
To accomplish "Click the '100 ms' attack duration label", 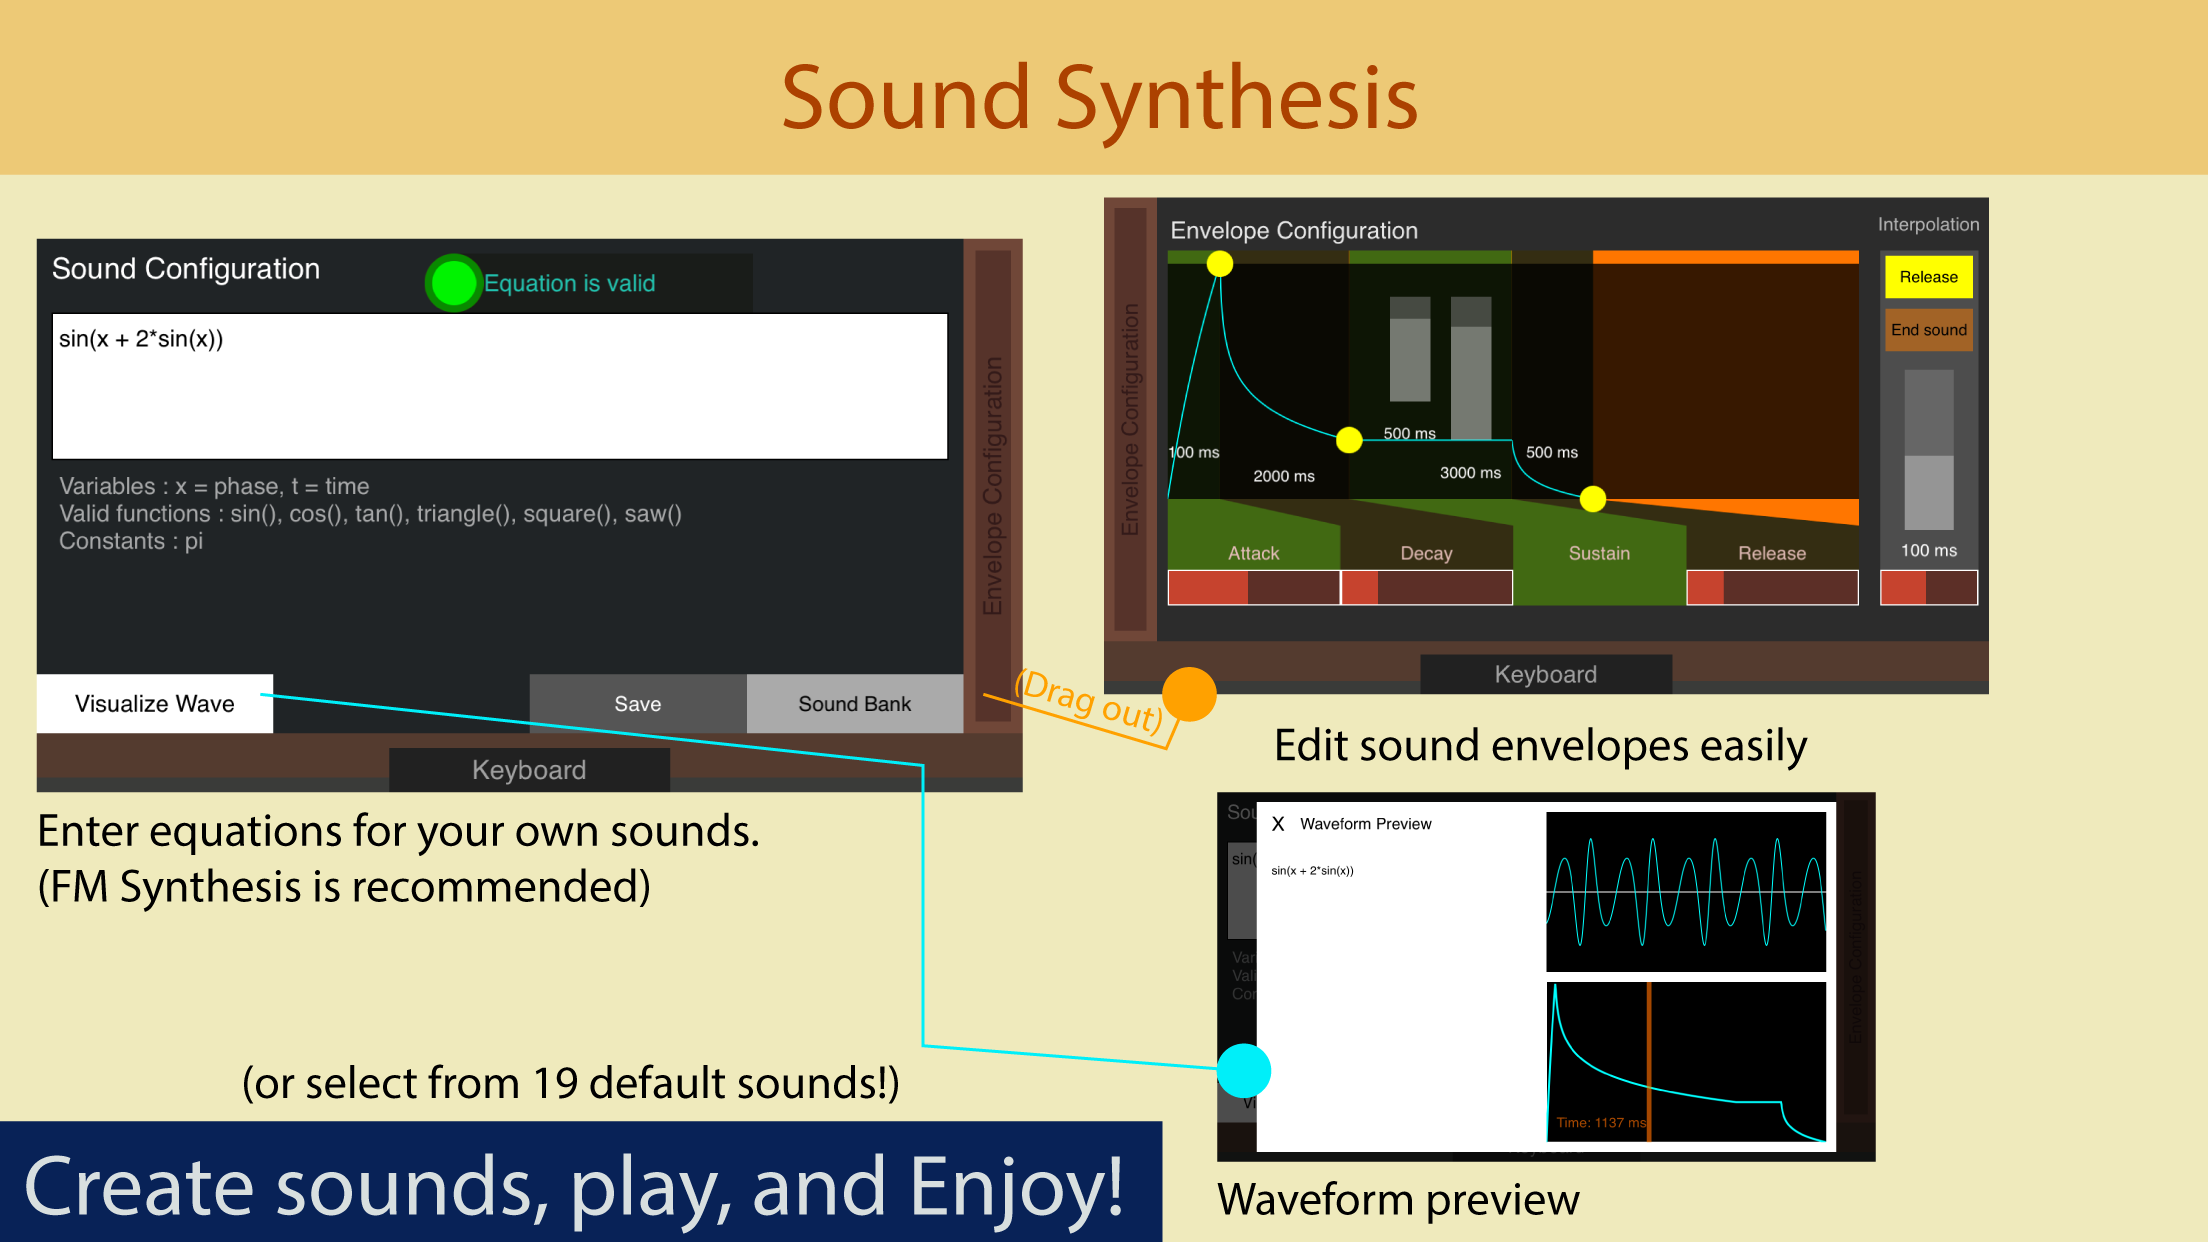I will (1195, 452).
